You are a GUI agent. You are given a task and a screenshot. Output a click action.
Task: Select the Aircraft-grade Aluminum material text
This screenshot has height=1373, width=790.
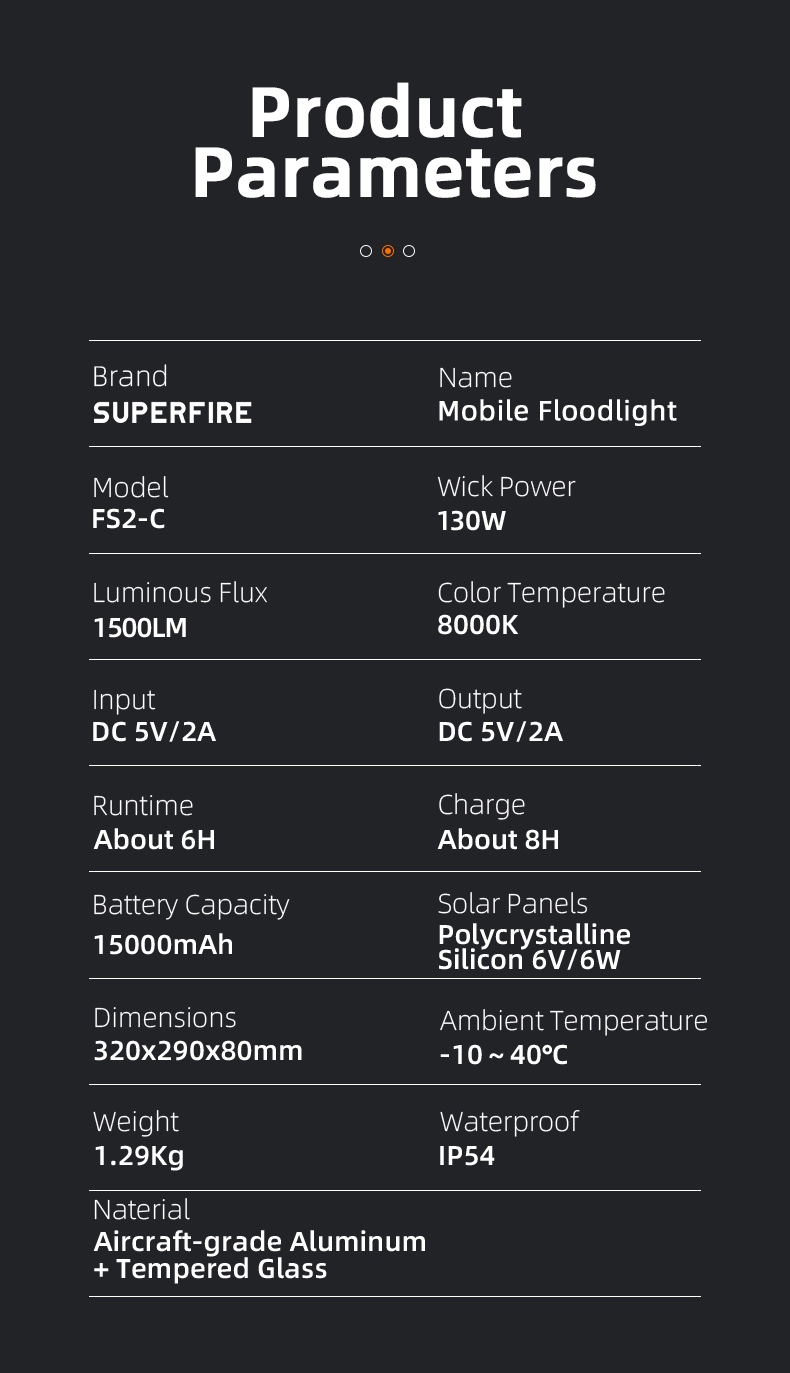[260, 1242]
